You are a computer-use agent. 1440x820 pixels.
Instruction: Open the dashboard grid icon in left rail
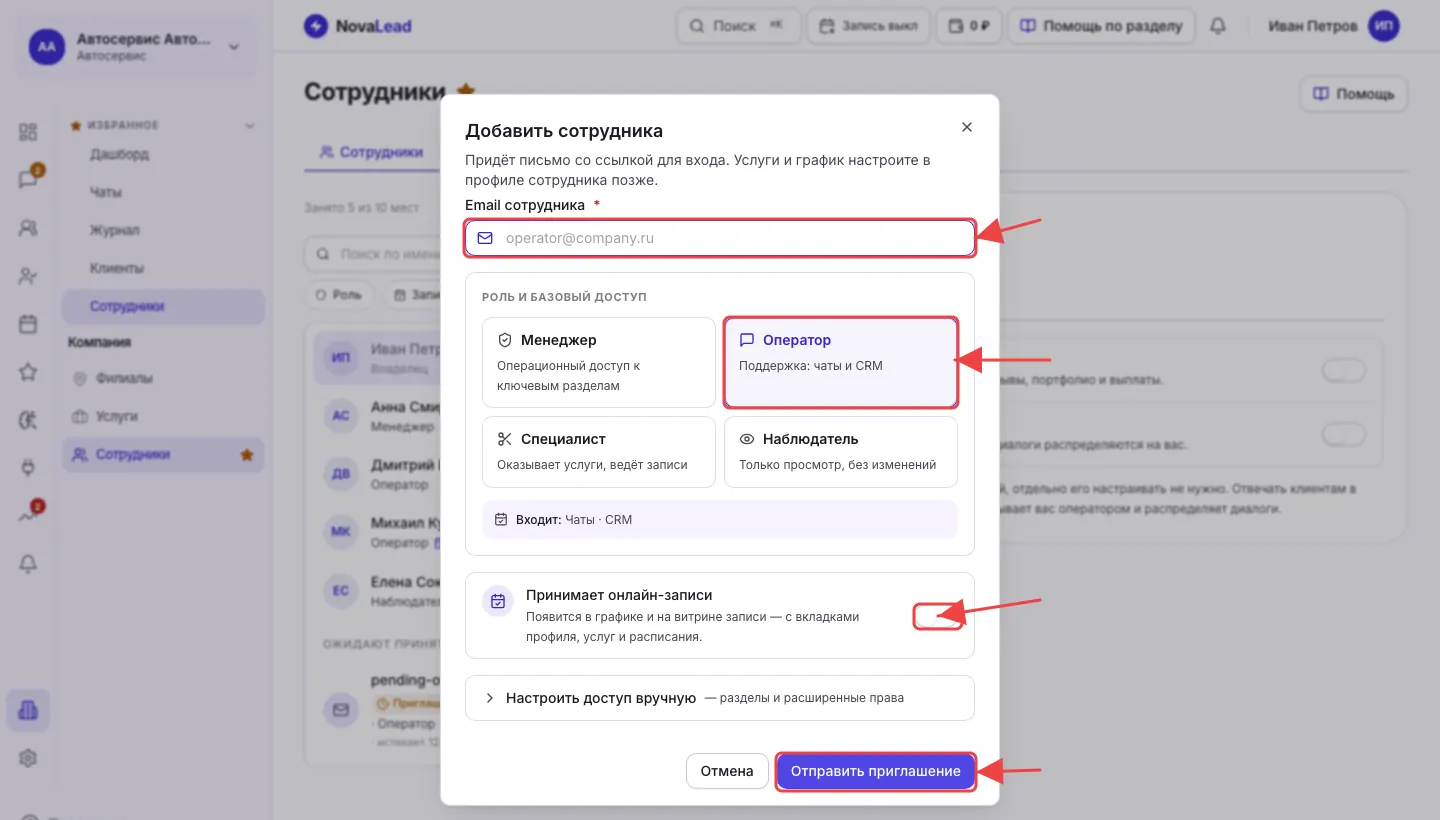click(x=28, y=132)
